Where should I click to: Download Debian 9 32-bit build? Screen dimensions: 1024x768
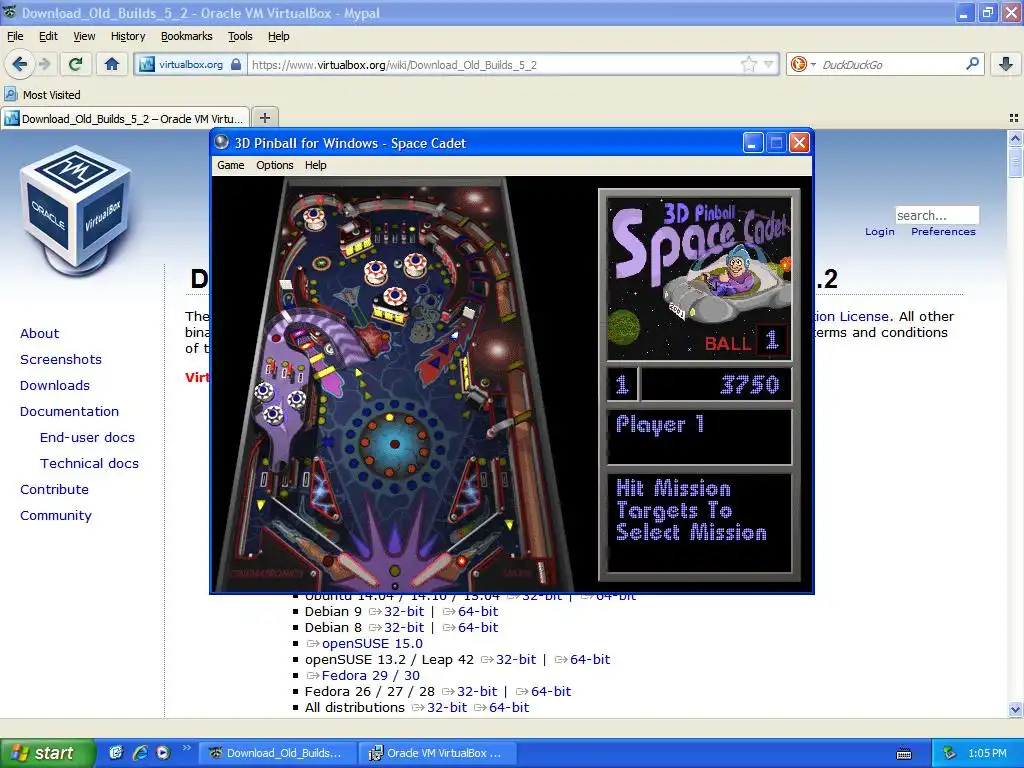404,611
